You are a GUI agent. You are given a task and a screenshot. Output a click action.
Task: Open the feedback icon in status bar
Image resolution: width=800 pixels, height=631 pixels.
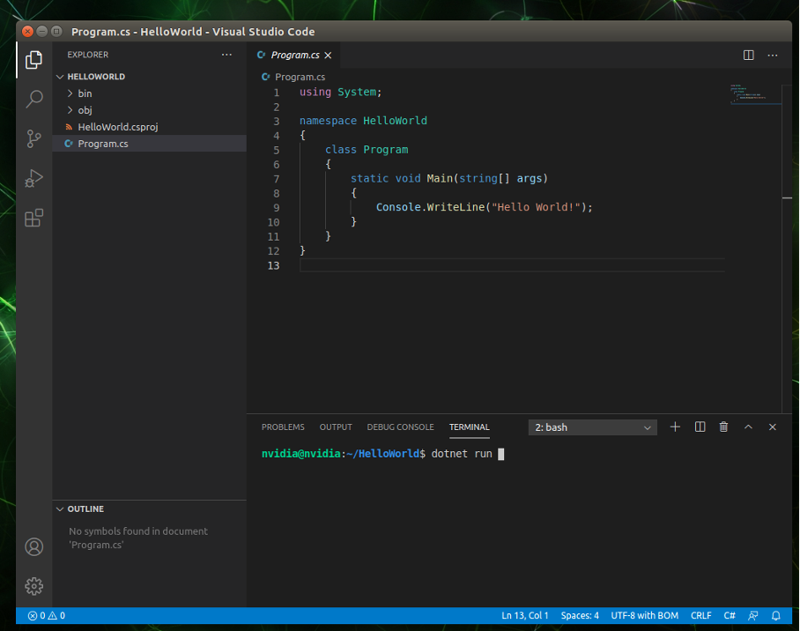pyautogui.click(x=753, y=616)
